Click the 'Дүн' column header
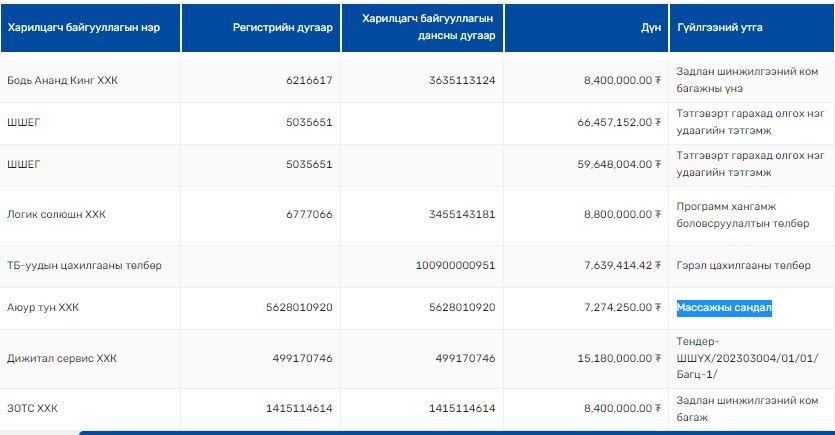835x435 pixels. tap(651, 27)
